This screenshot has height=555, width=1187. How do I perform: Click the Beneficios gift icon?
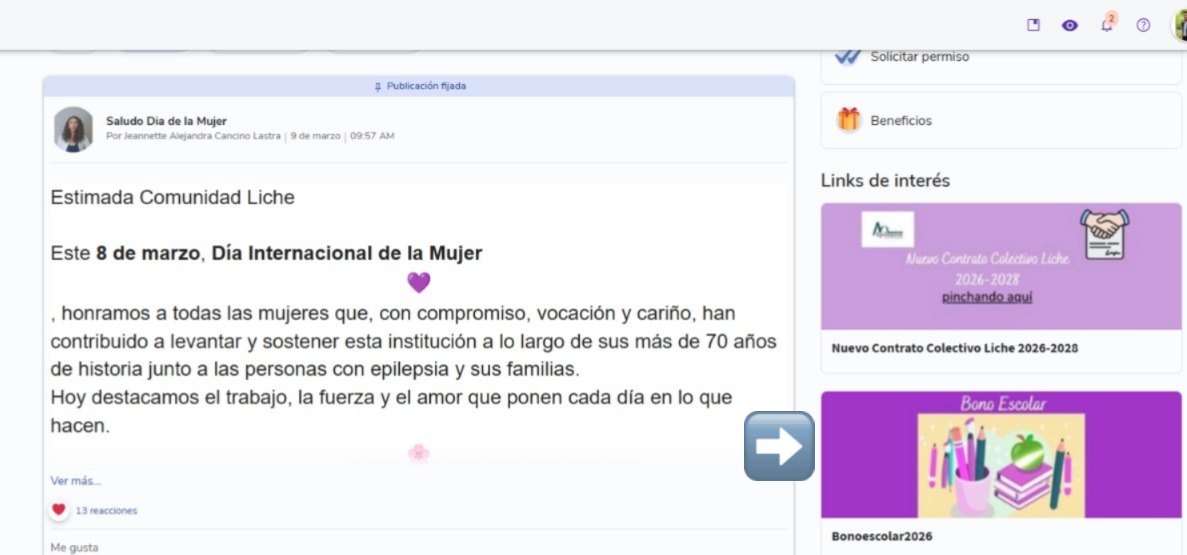click(x=849, y=120)
